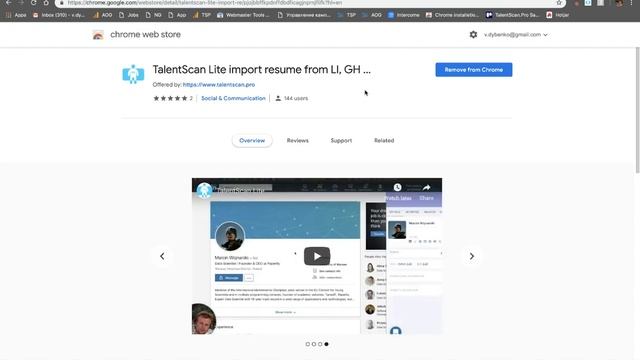Expand the v.dybenko@gmail.com account dropdown
This screenshot has height=360, width=640.
[x=516, y=35]
